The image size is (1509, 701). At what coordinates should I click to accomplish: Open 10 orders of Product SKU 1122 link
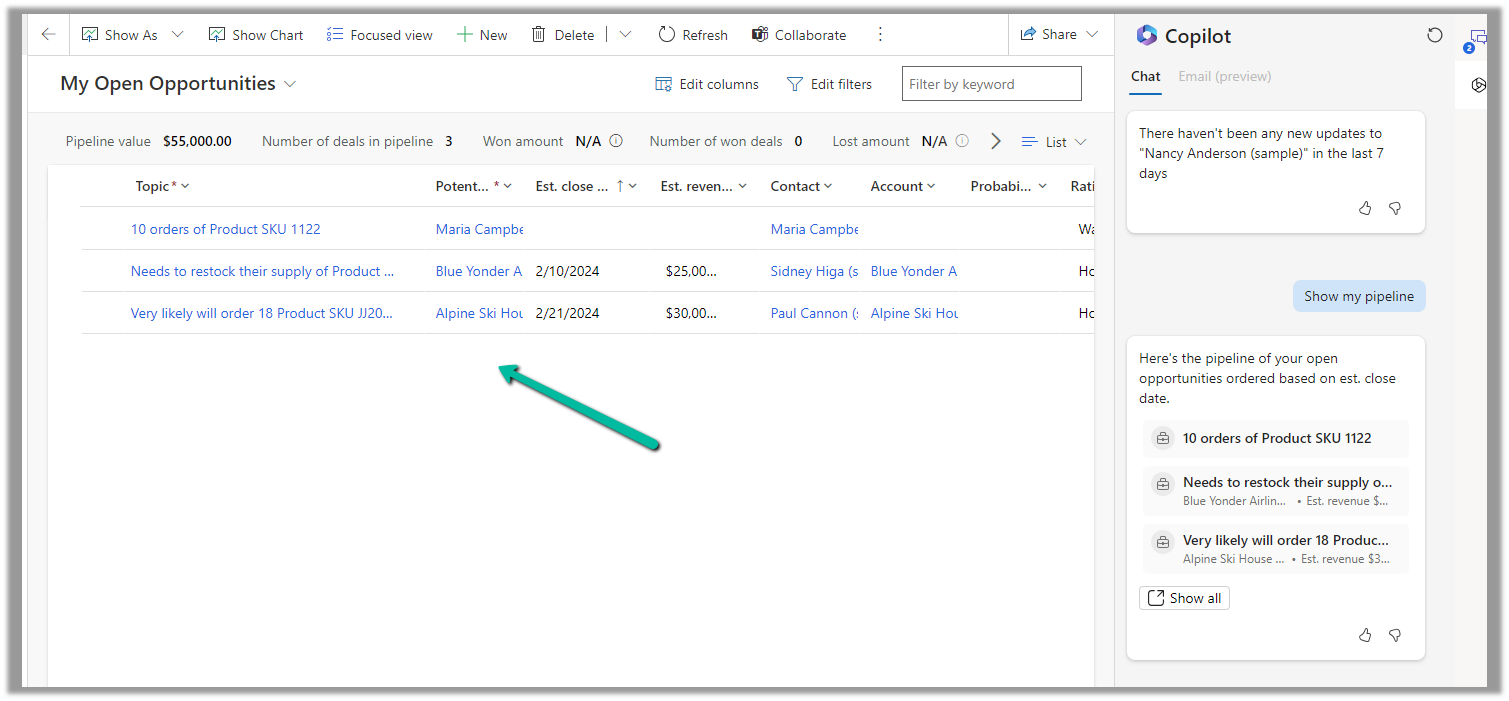click(226, 229)
